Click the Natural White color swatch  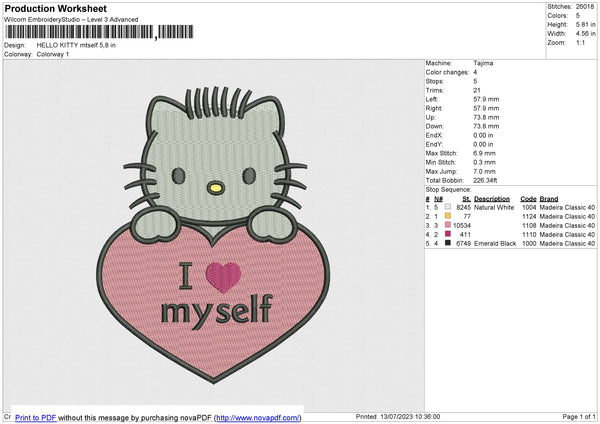tap(448, 207)
